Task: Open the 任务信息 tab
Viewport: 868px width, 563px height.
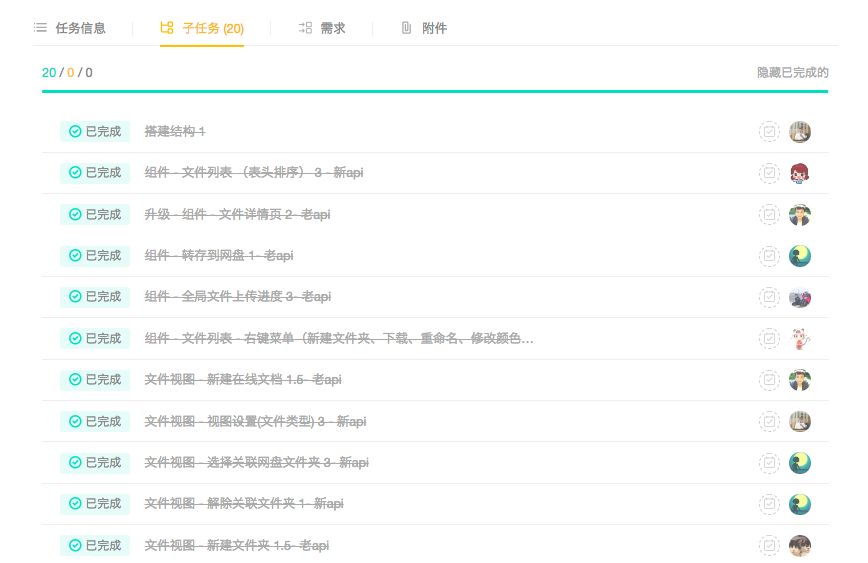Action: (70, 28)
